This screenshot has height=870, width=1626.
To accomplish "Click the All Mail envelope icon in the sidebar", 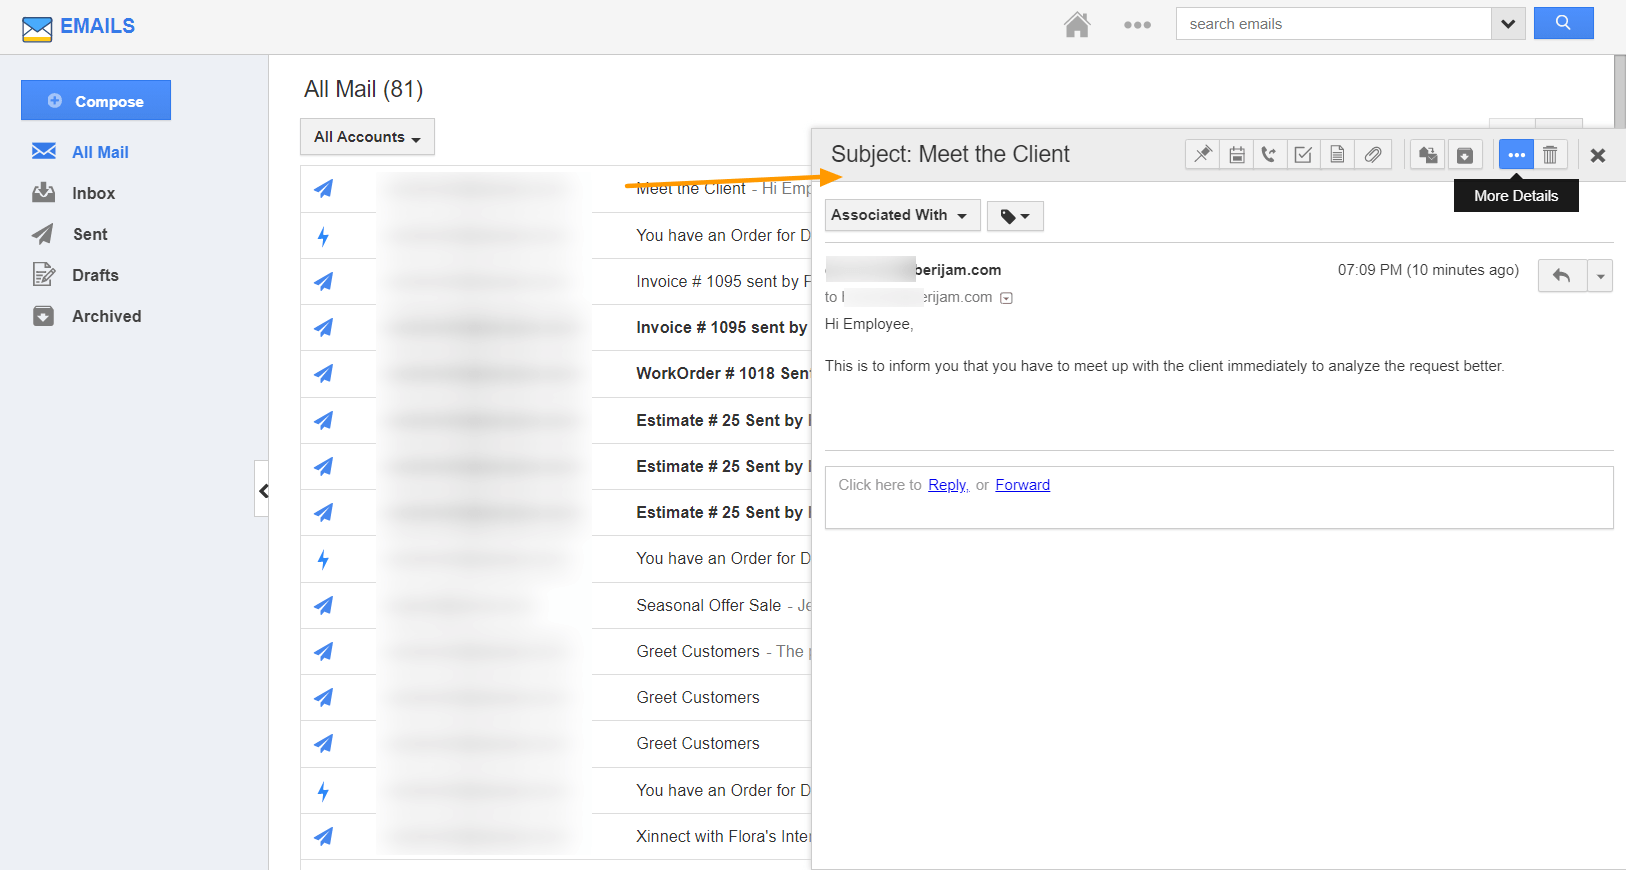I will pos(44,151).
